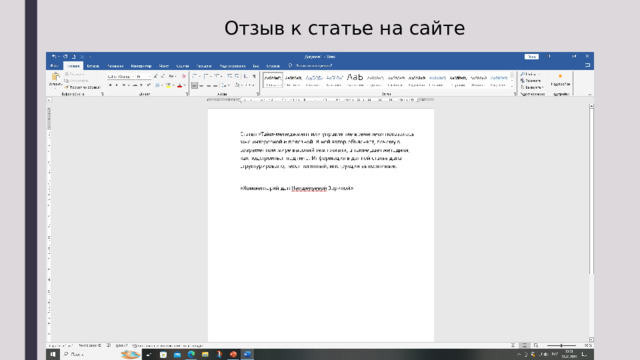Open the Change Case (Aa) dropdown
This screenshot has width=640, height=360.
coord(172,76)
